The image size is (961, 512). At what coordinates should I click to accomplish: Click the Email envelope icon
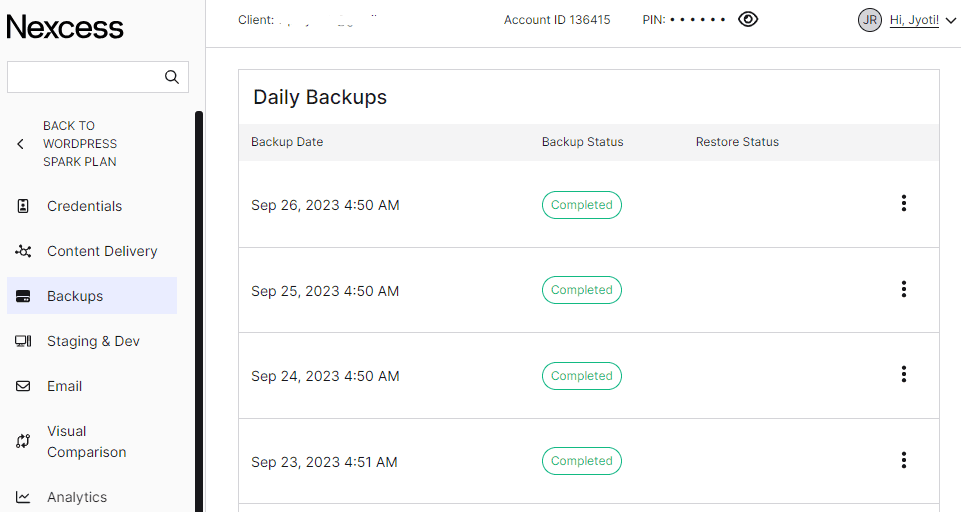click(x=23, y=386)
